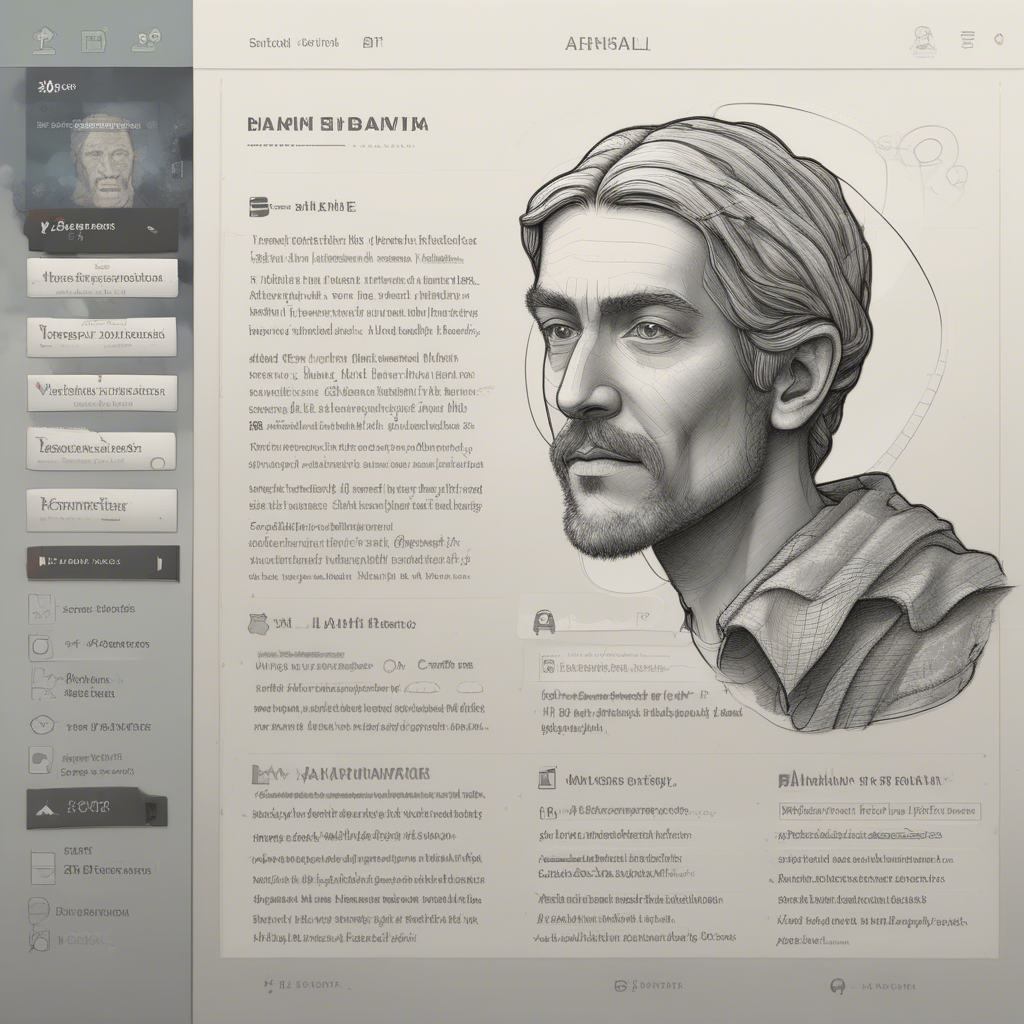Focus the lock-icon input field below the portrait
Screen dimensions: 1024x1024
[613, 668]
